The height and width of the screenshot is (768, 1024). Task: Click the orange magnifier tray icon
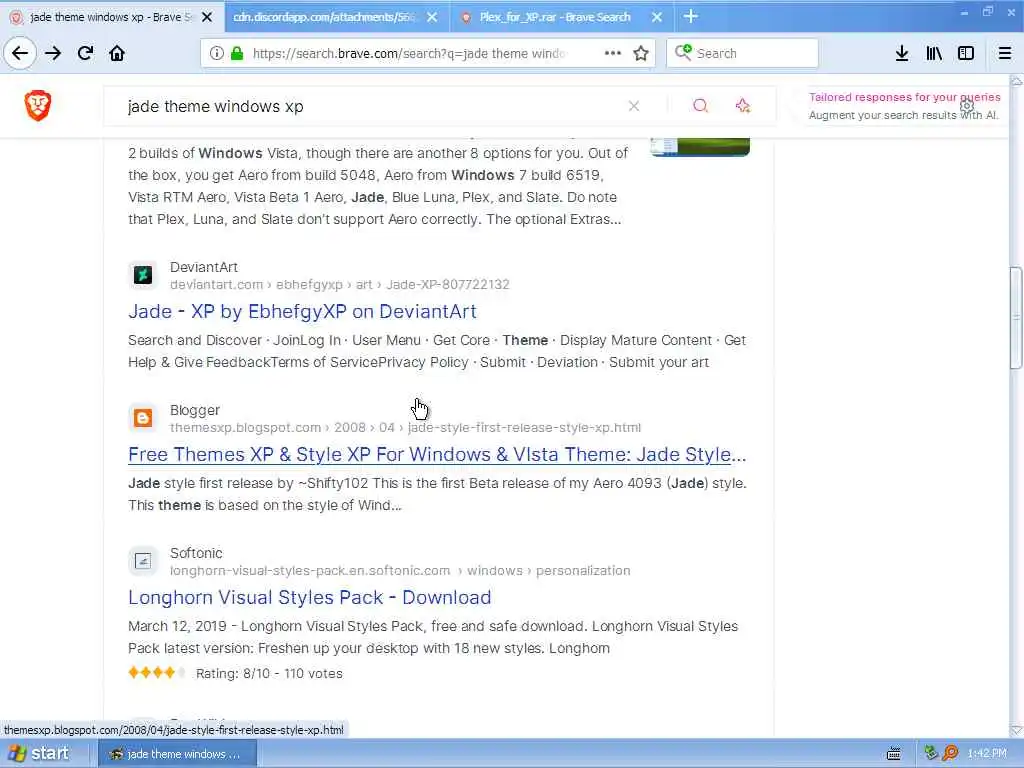pyautogui.click(x=950, y=754)
